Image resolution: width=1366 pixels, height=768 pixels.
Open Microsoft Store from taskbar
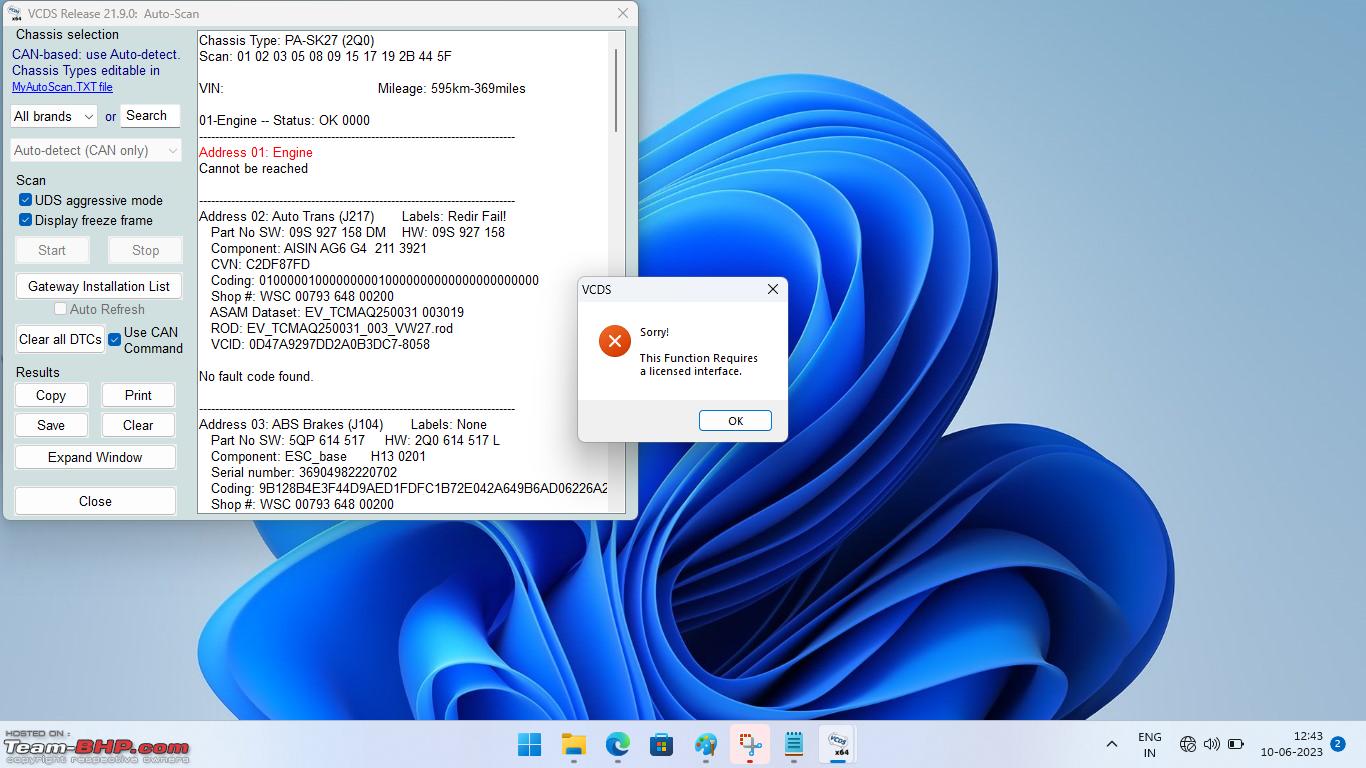pos(661,744)
